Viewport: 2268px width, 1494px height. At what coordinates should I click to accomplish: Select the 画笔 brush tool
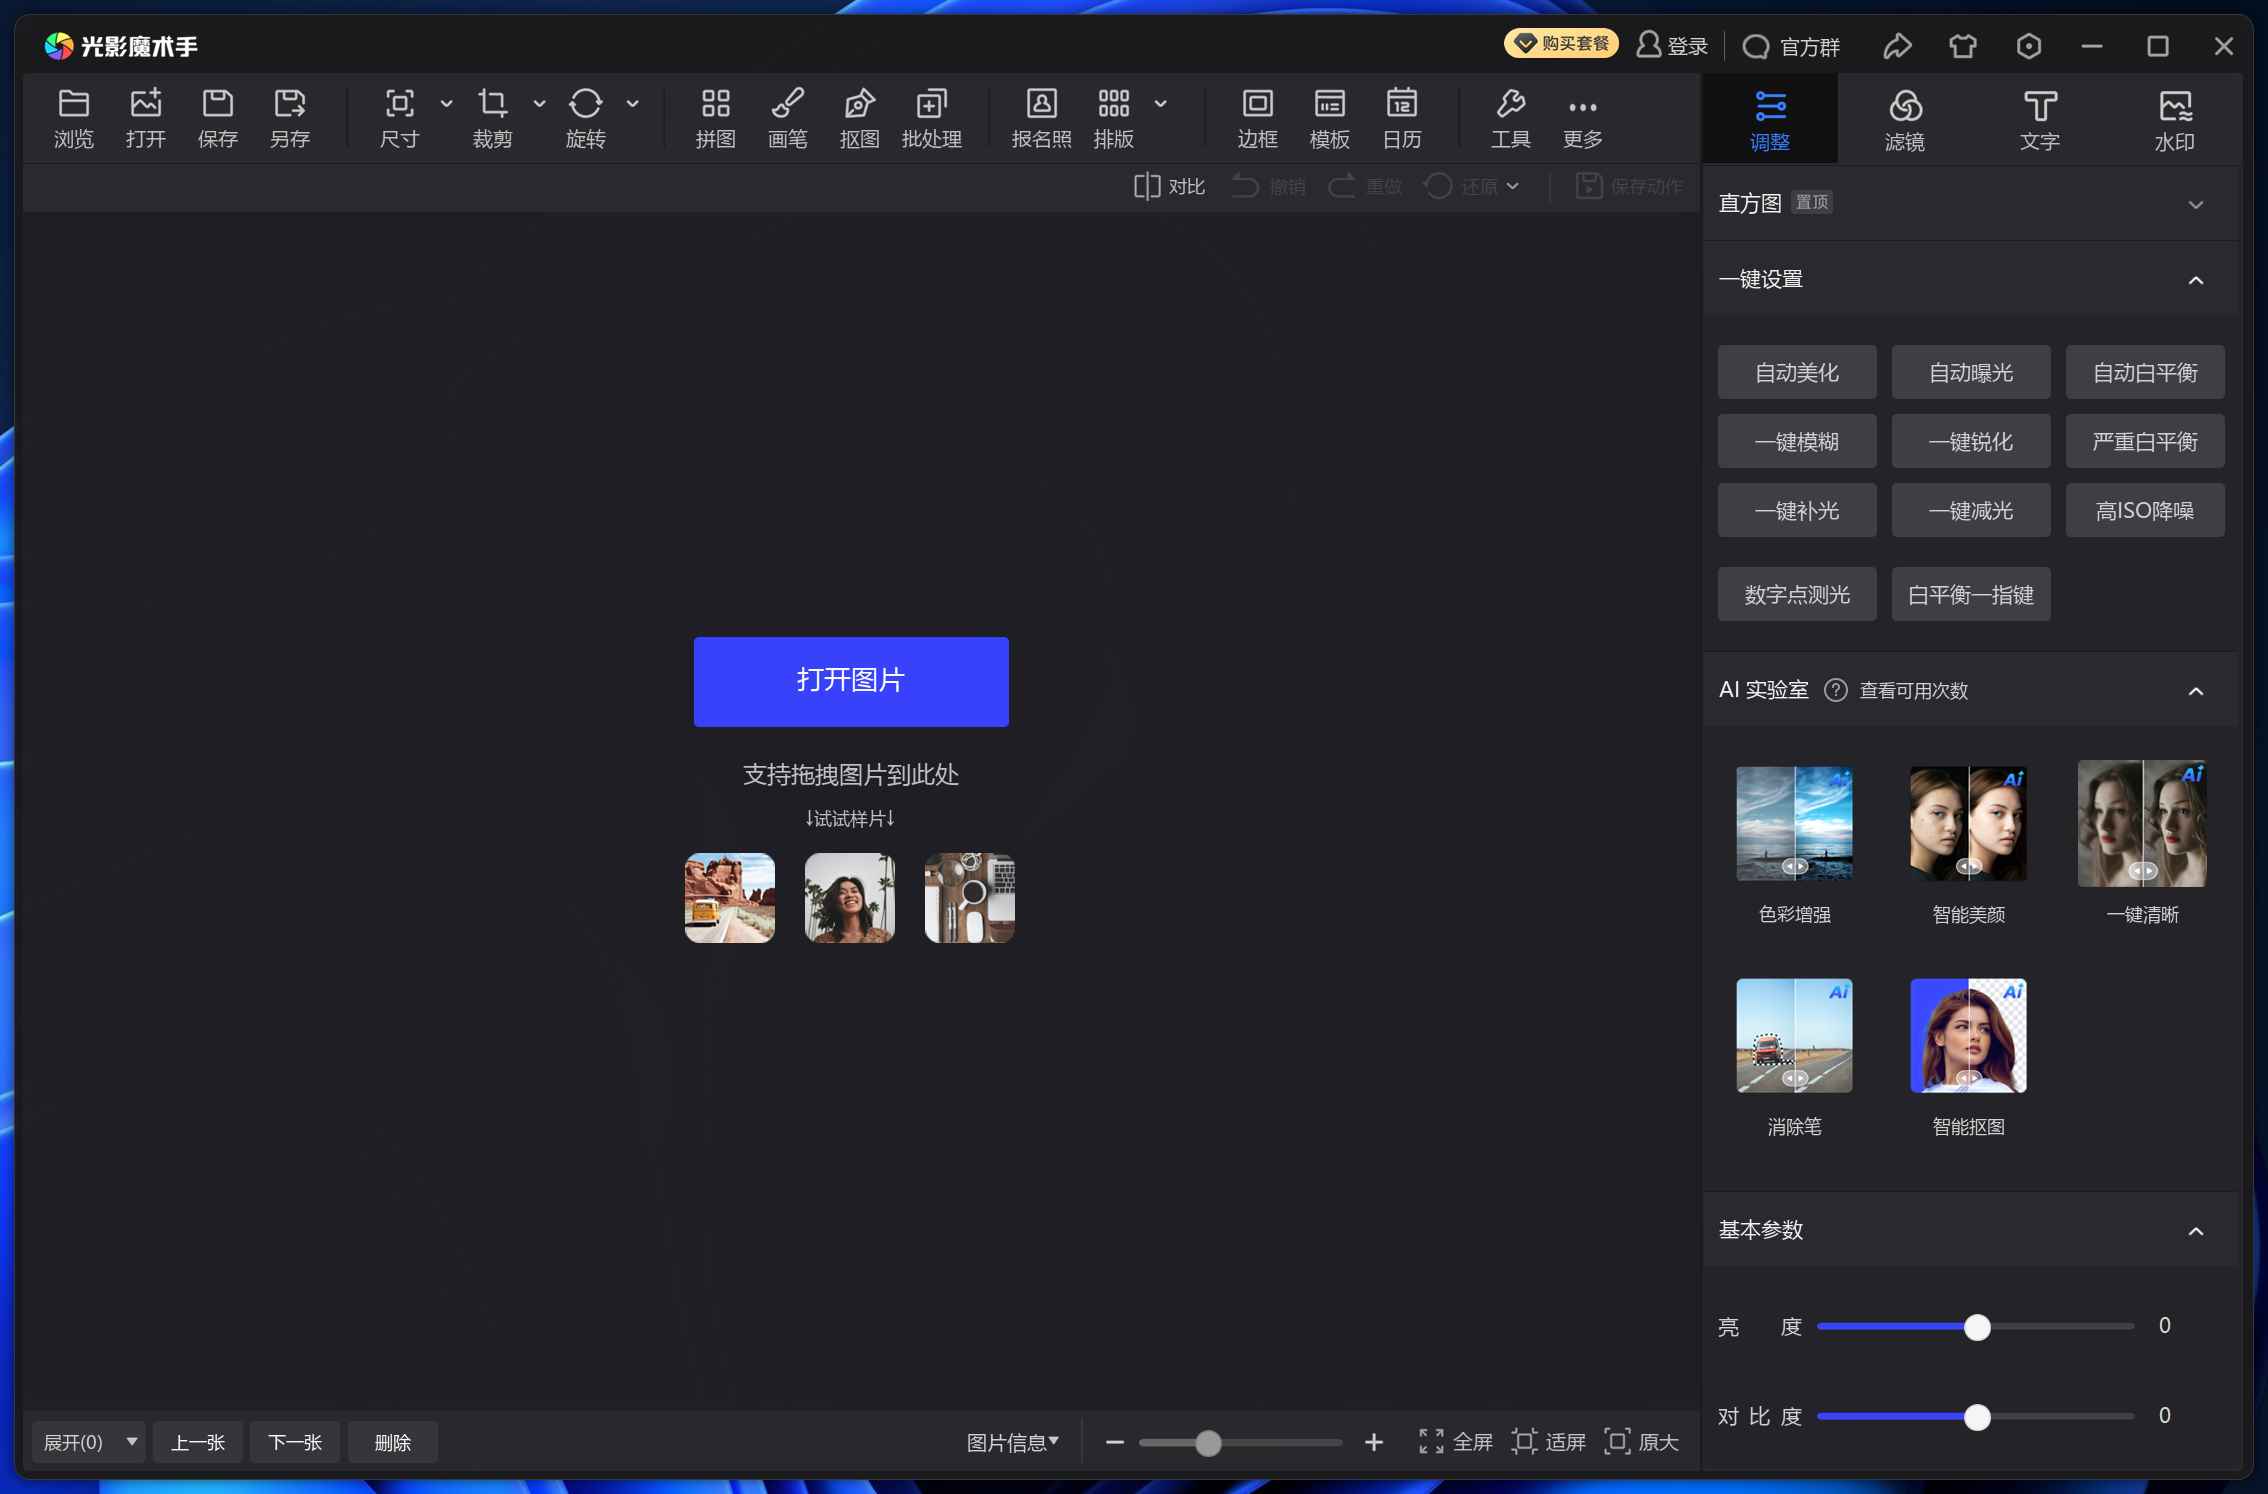click(787, 117)
